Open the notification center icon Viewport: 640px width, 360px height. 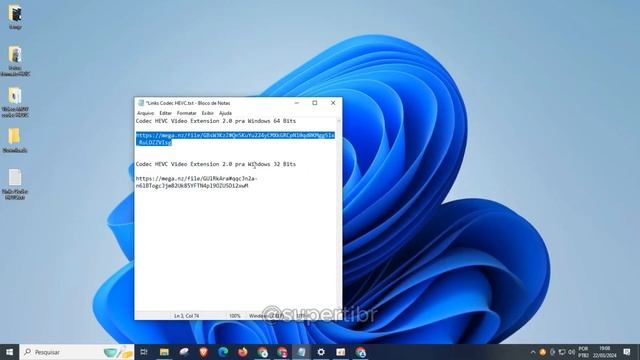click(x=627, y=352)
